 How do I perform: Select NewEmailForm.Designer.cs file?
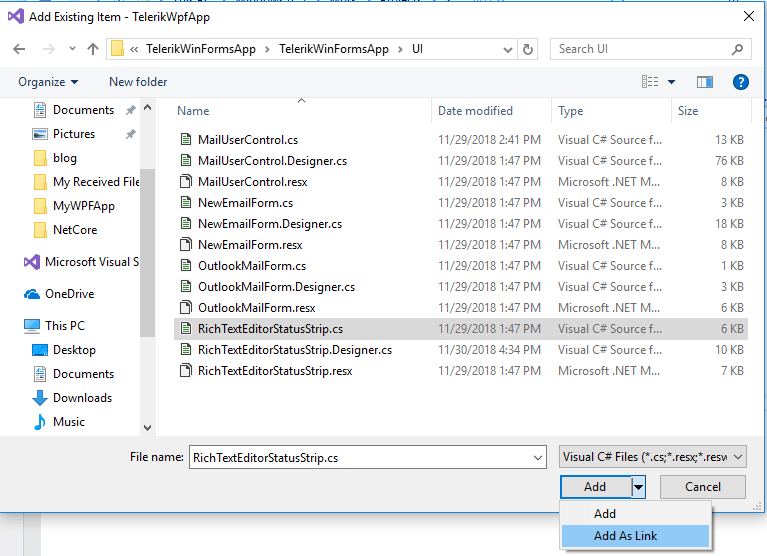point(460,224)
